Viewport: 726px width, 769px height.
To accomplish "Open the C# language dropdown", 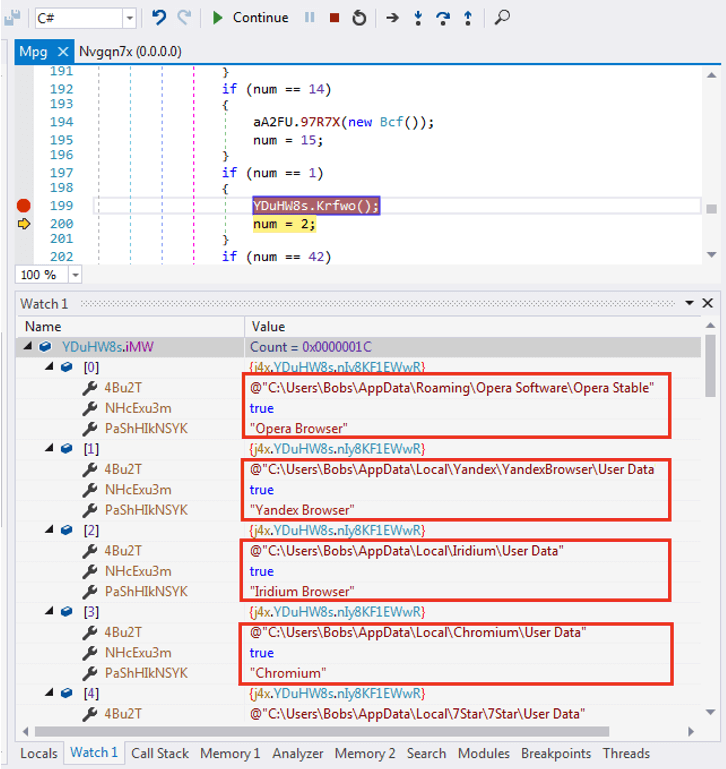I will click(129, 18).
